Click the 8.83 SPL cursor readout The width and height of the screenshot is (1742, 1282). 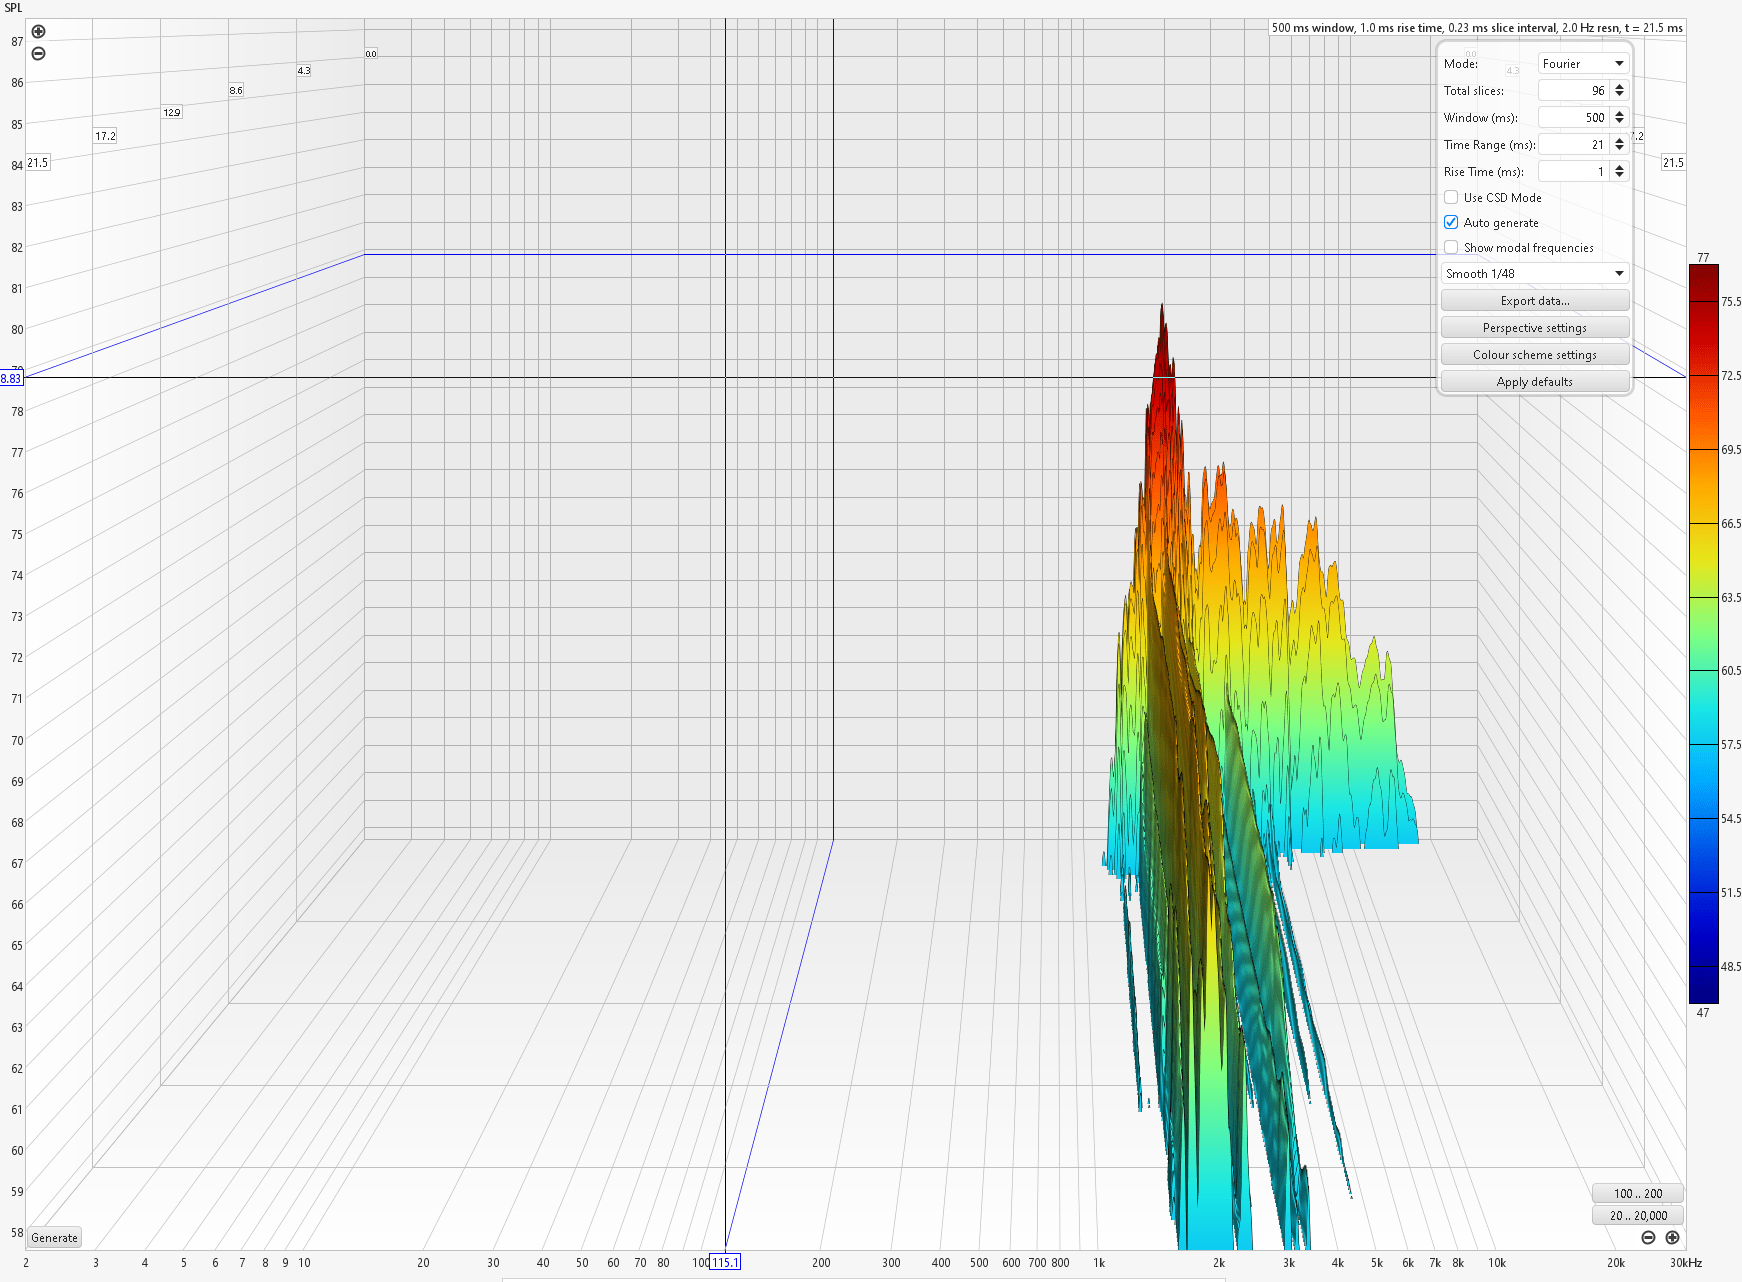click(x=11, y=378)
